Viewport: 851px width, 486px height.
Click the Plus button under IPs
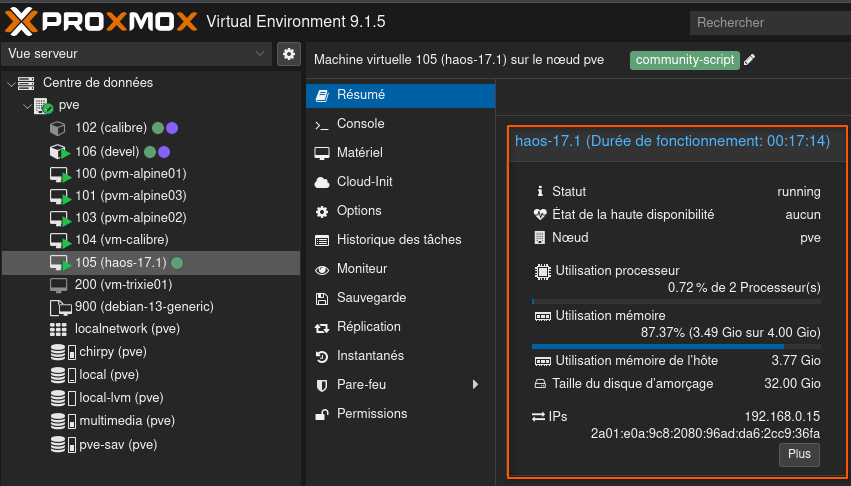(799, 454)
